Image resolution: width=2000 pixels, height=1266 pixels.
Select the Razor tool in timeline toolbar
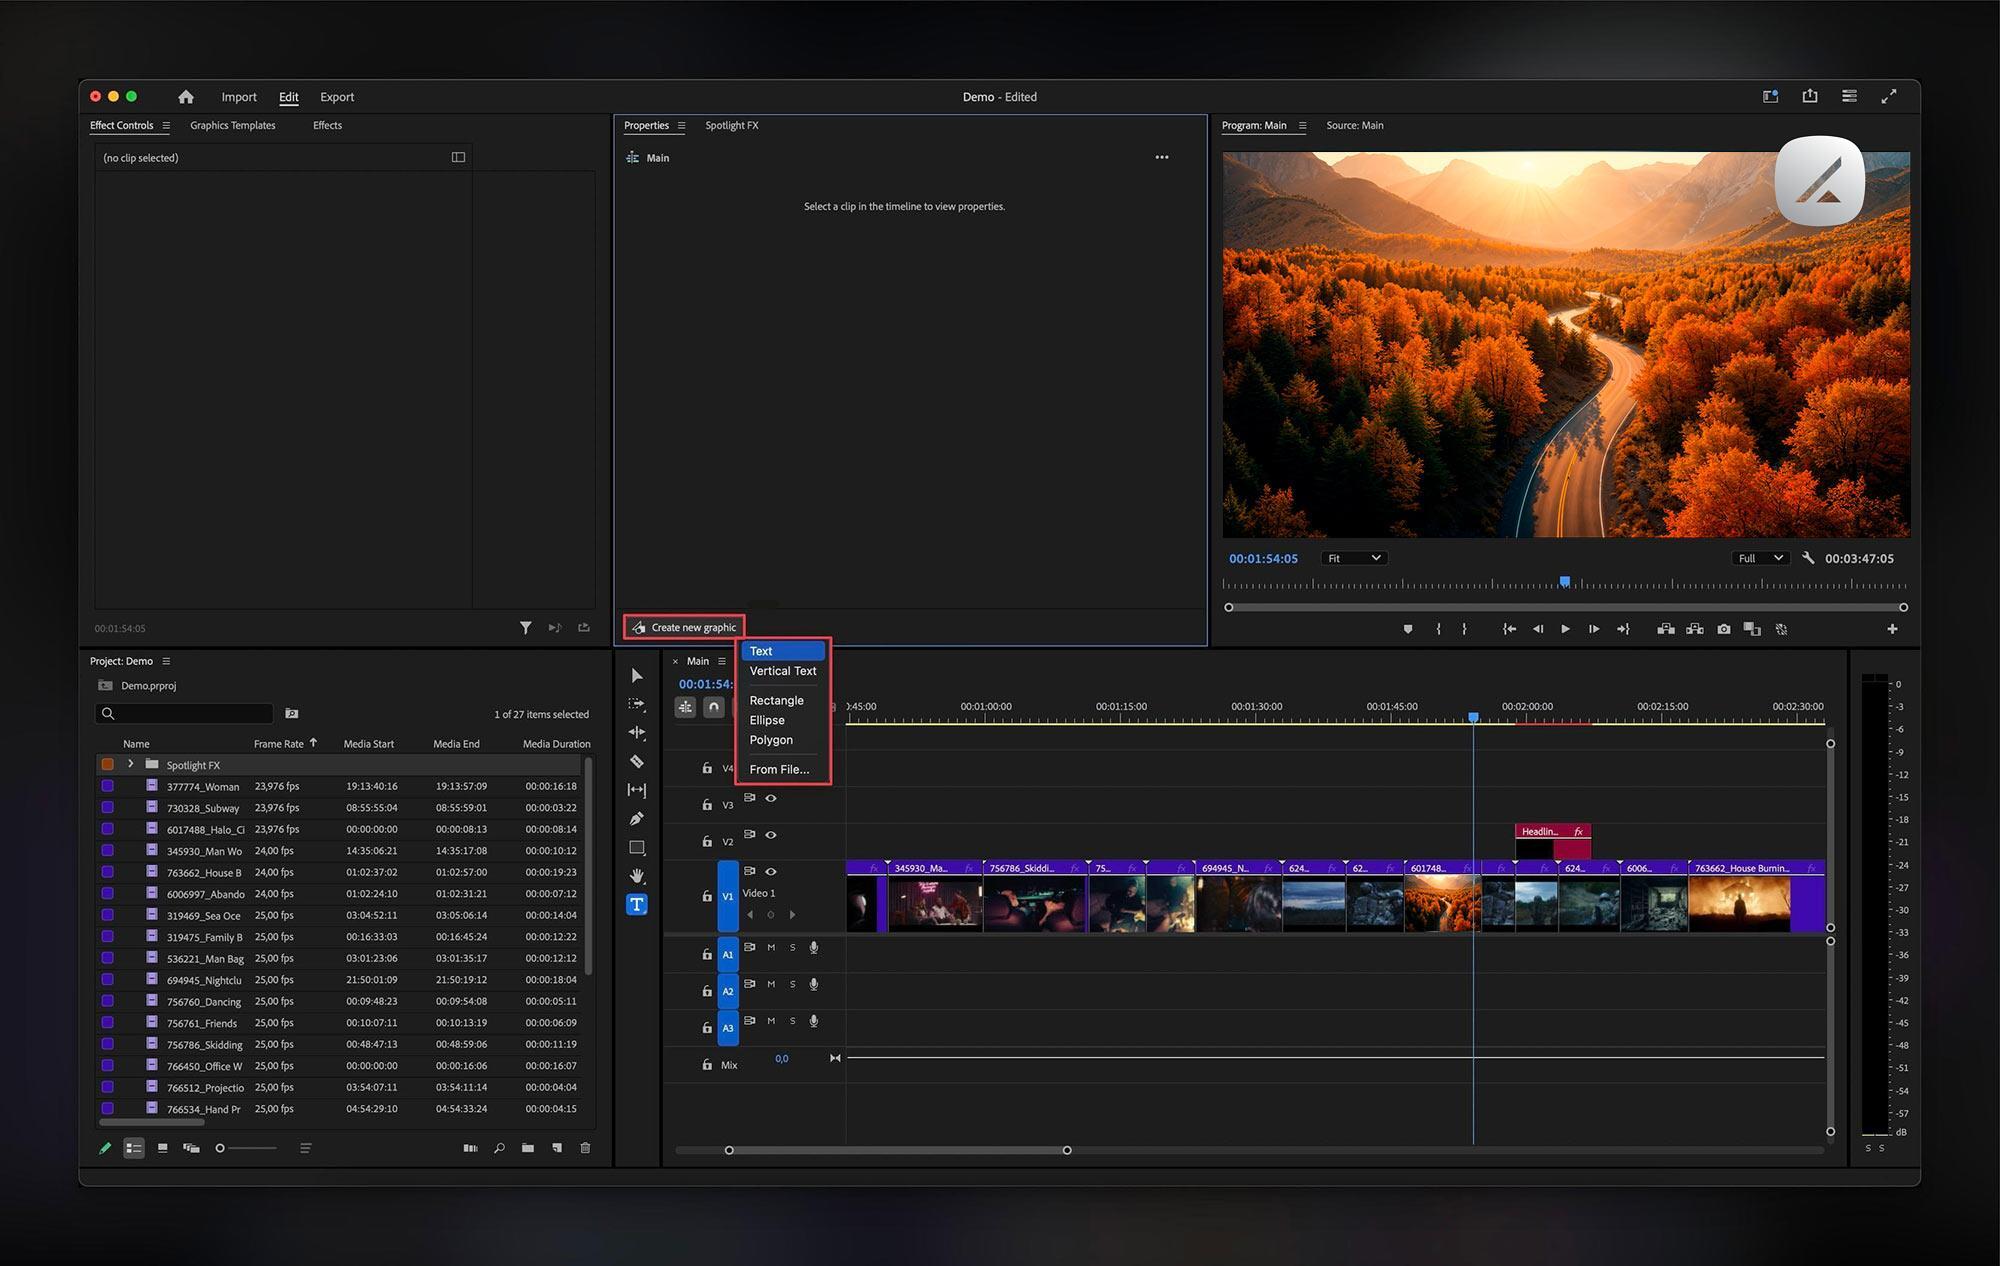[x=637, y=762]
